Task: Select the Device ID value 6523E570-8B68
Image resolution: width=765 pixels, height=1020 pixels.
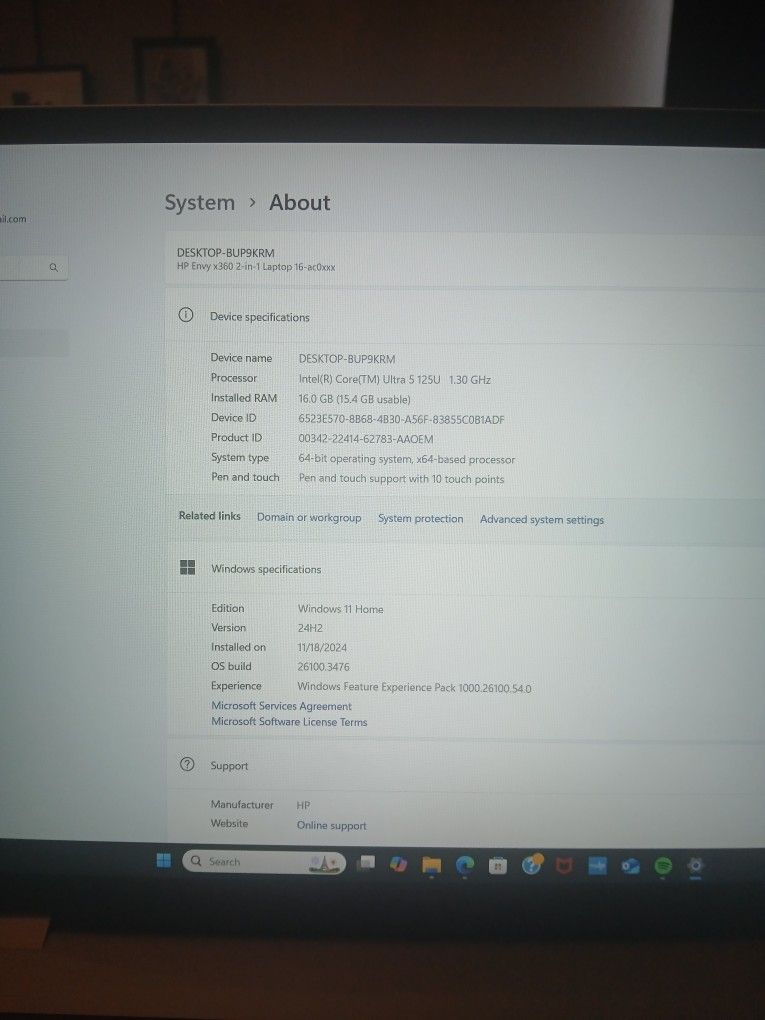Action: point(401,420)
